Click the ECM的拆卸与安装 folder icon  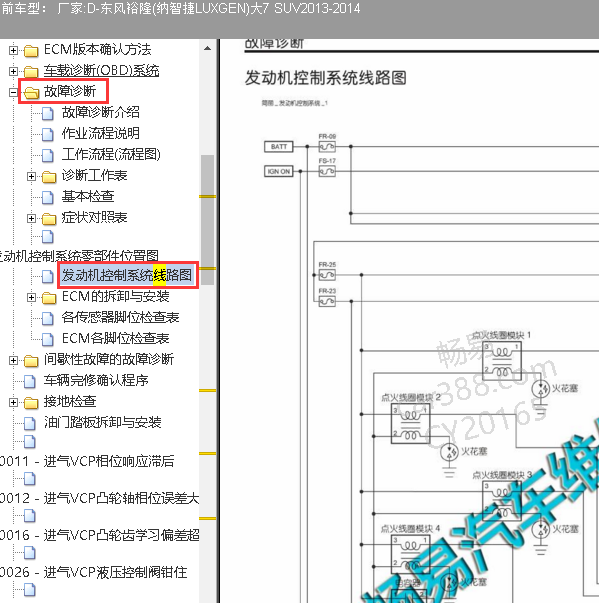49,297
